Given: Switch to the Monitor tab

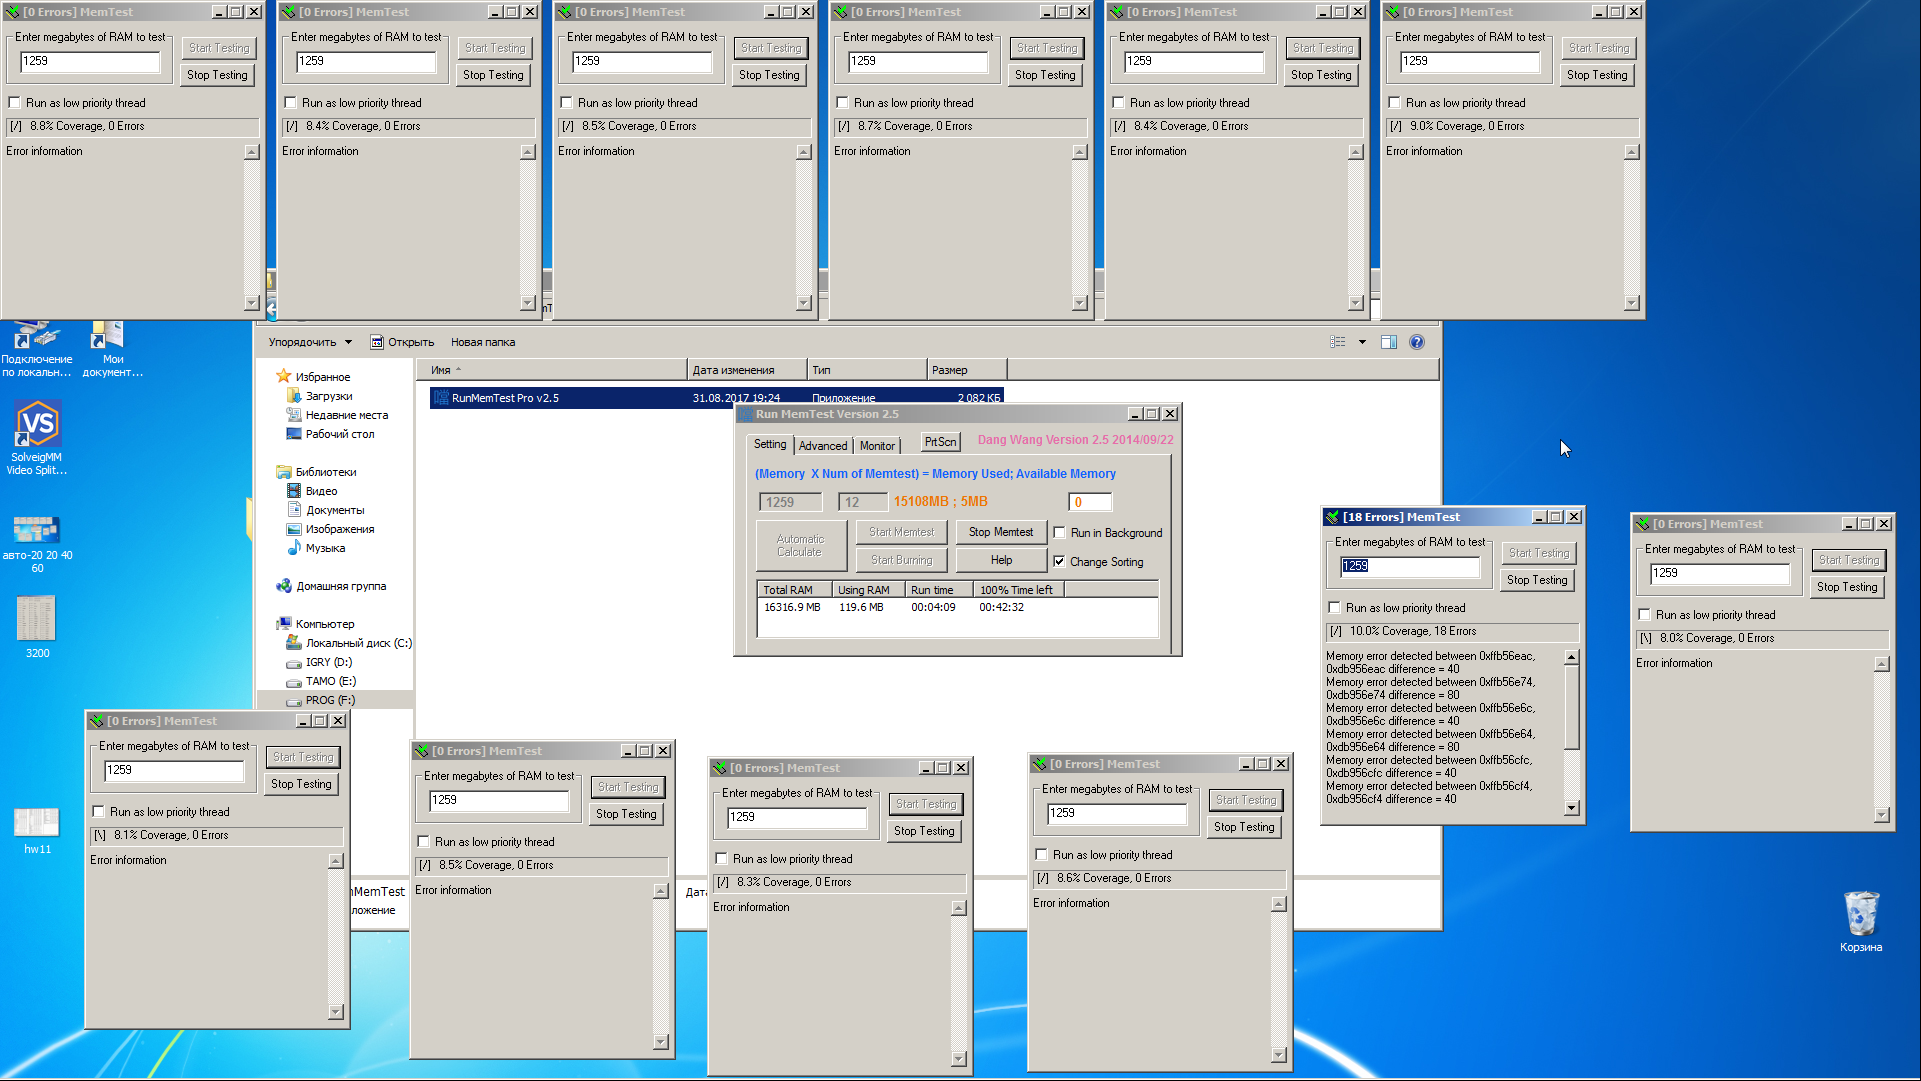Looking at the screenshot, I should (x=877, y=446).
